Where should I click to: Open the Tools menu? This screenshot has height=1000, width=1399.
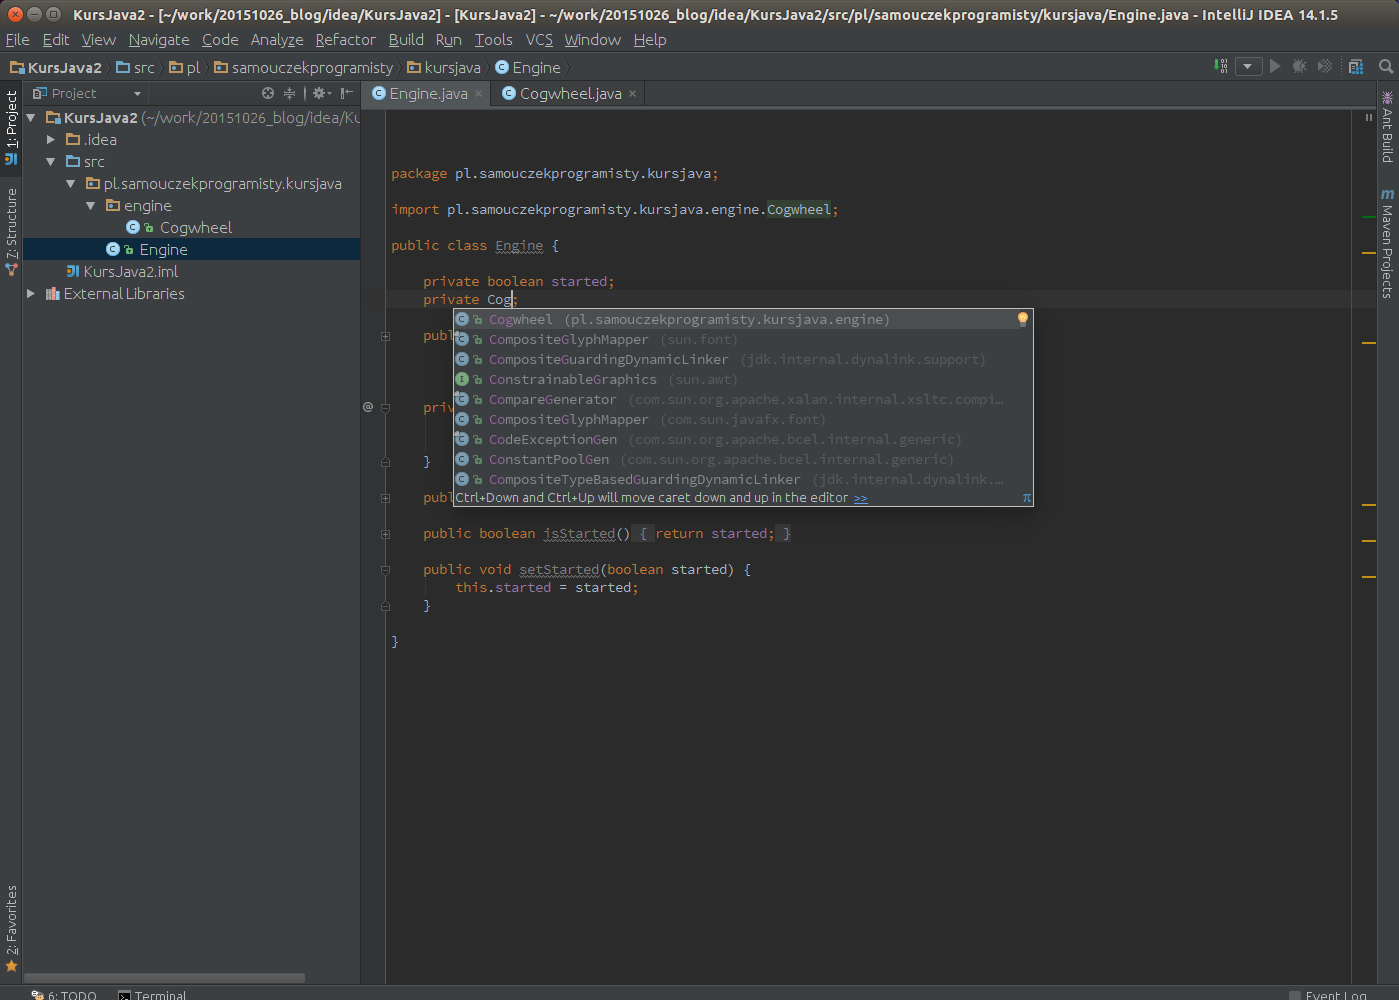click(493, 40)
